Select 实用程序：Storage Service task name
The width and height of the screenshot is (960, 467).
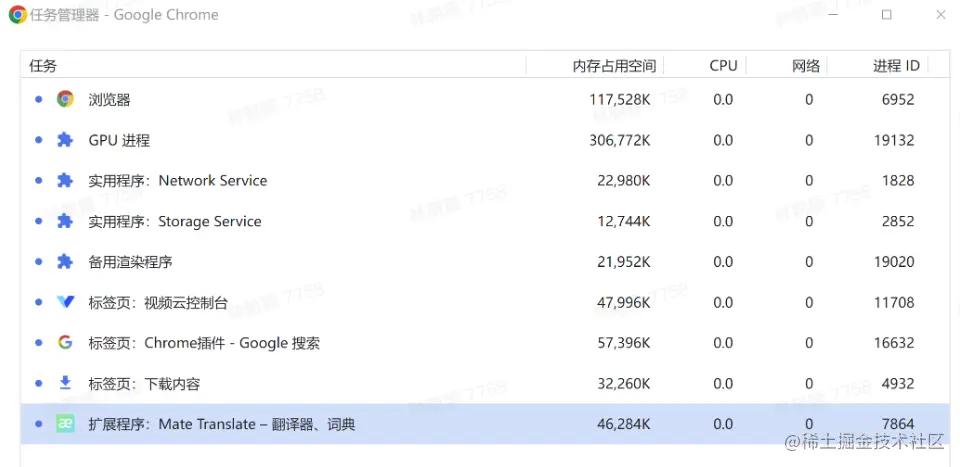point(175,222)
